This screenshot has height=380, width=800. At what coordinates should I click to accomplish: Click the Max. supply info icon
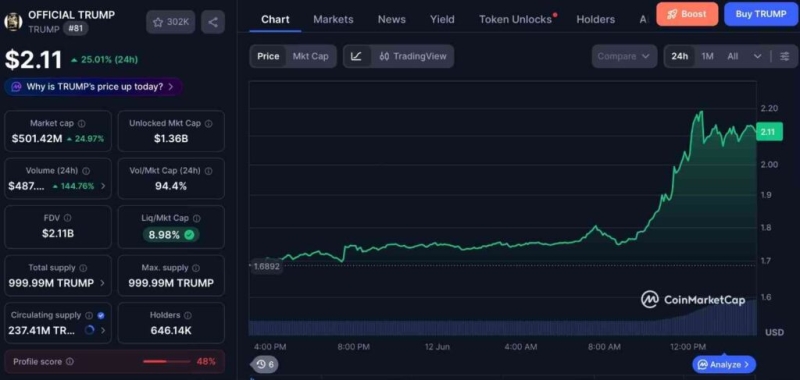click(196, 268)
